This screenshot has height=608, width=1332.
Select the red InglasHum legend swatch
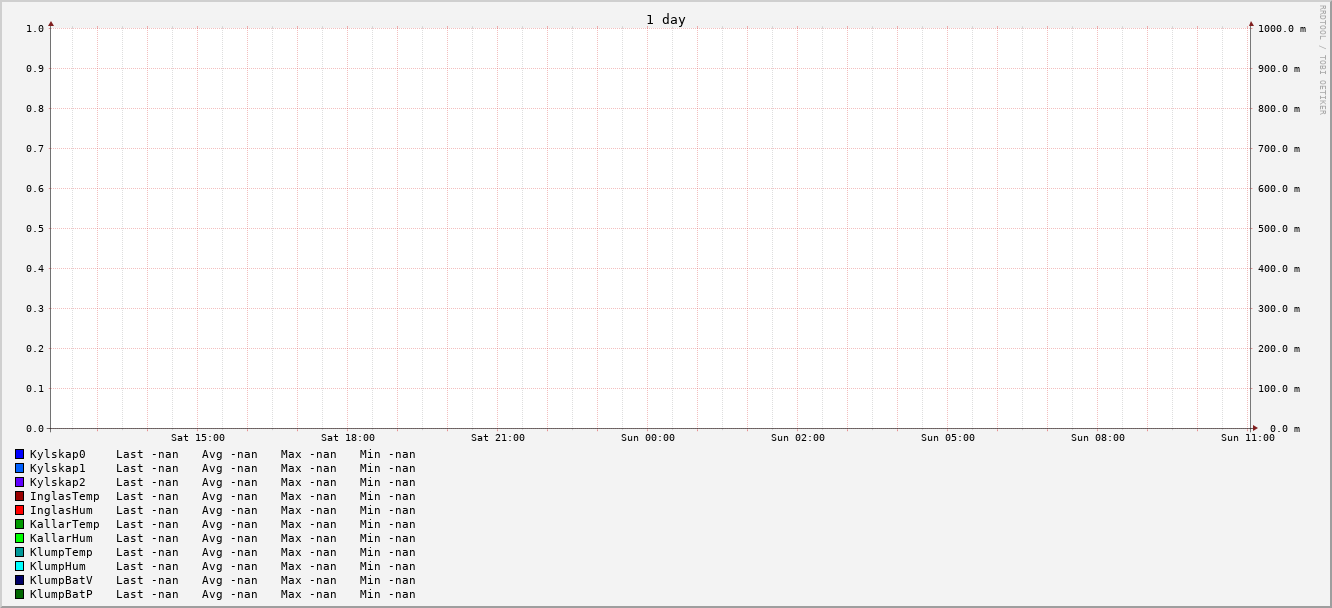[x=19, y=510]
